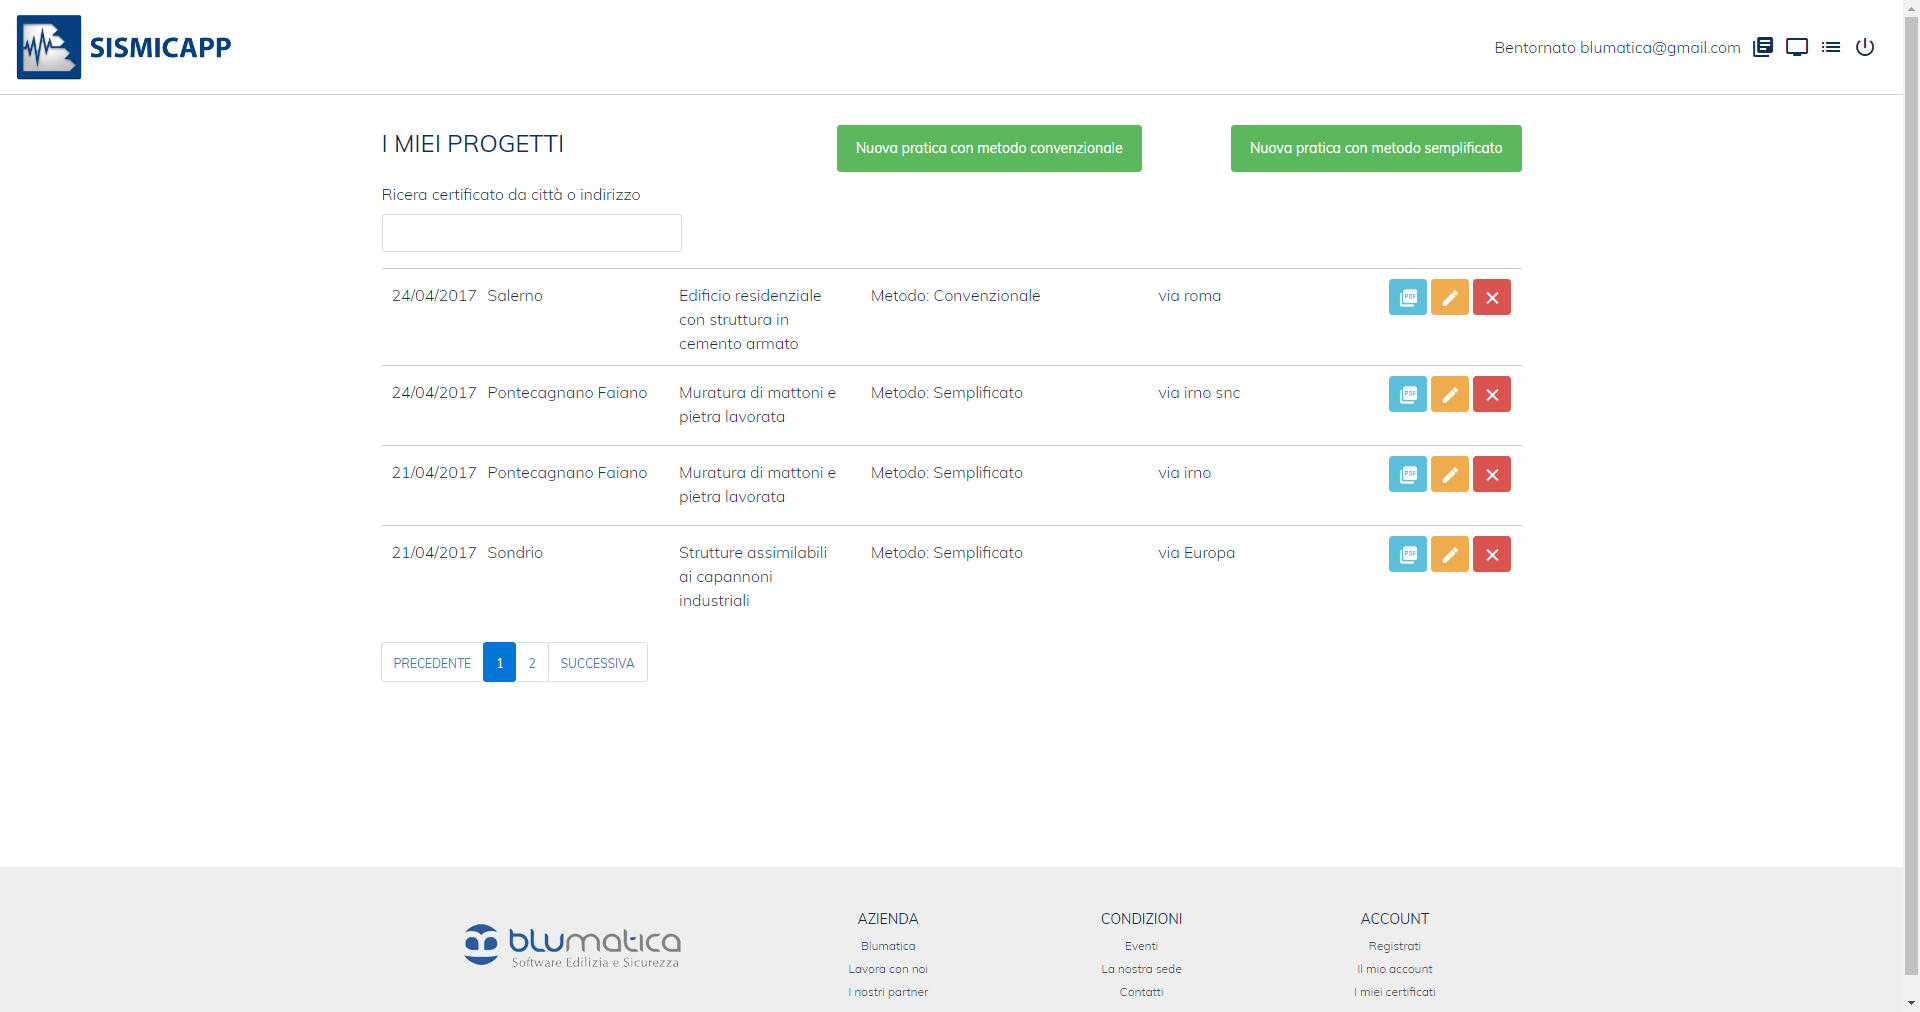Image resolution: width=1920 pixels, height=1012 pixels.
Task: Click PRECEDENTE pagination button
Action: 432,663
